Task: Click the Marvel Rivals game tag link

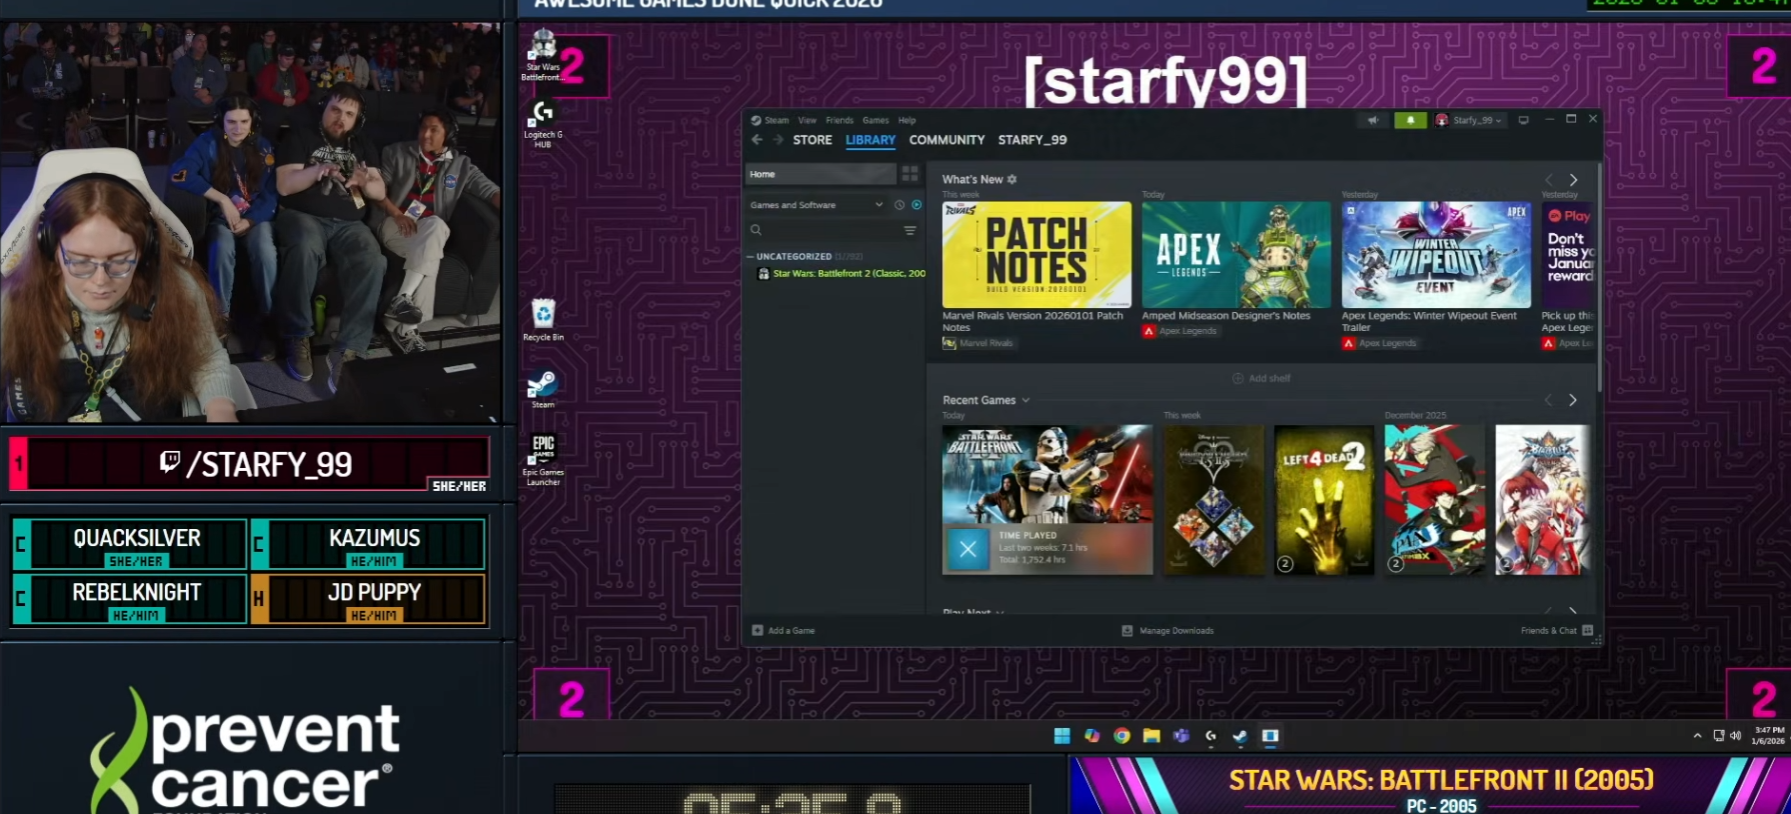Action: coord(978,343)
